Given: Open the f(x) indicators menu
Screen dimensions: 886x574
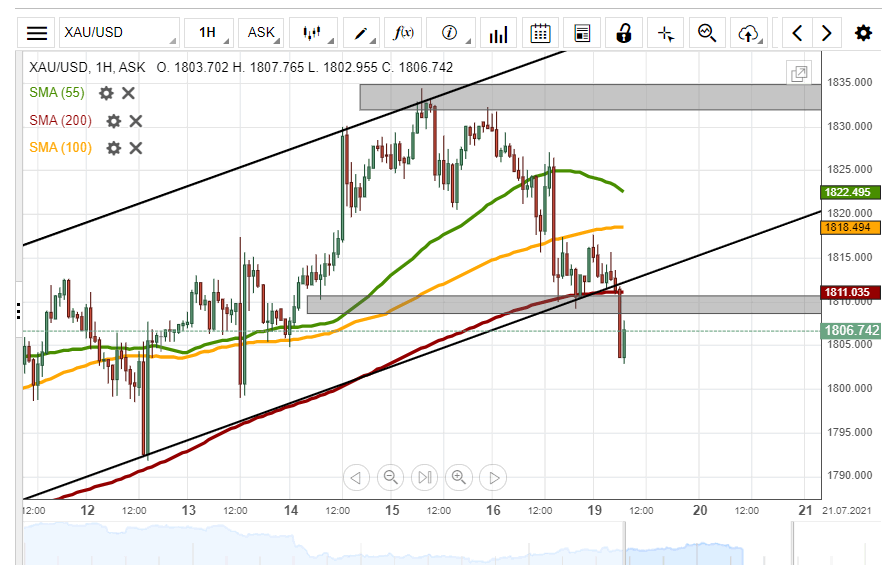Looking at the screenshot, I should 403,33.
